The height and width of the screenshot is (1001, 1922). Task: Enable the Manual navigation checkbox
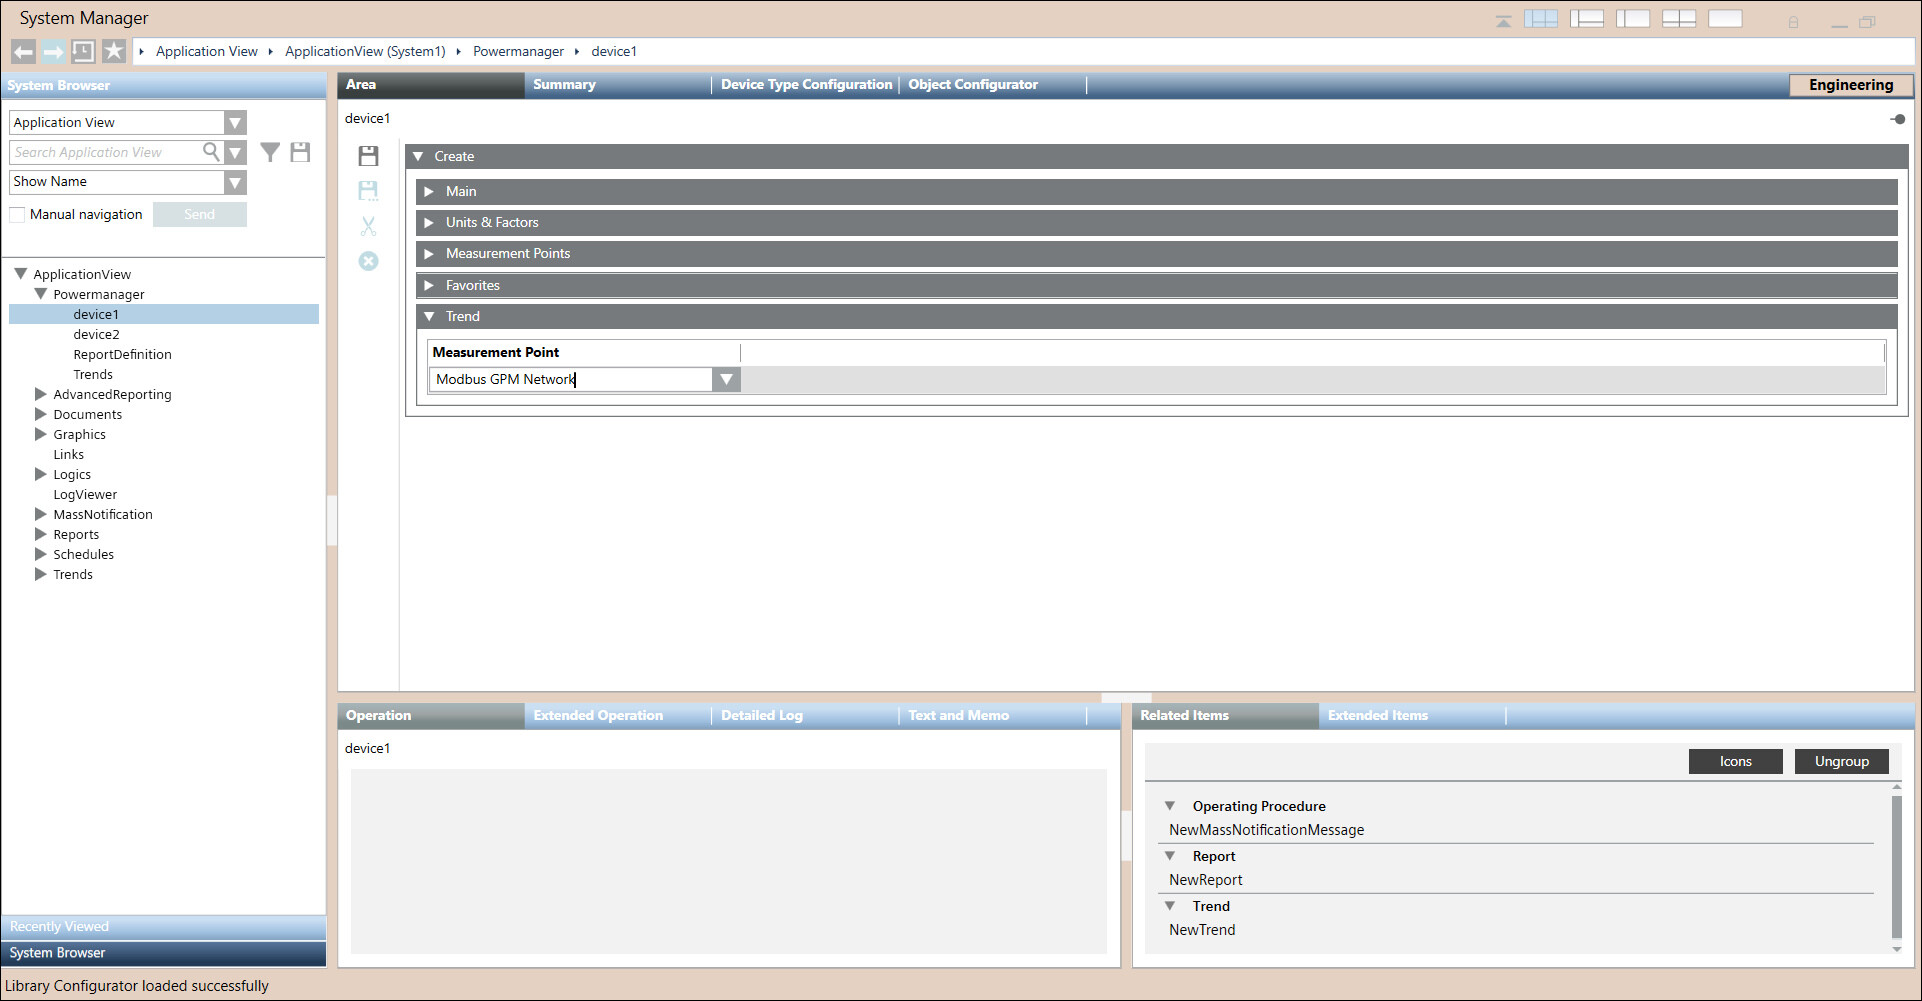17,215
